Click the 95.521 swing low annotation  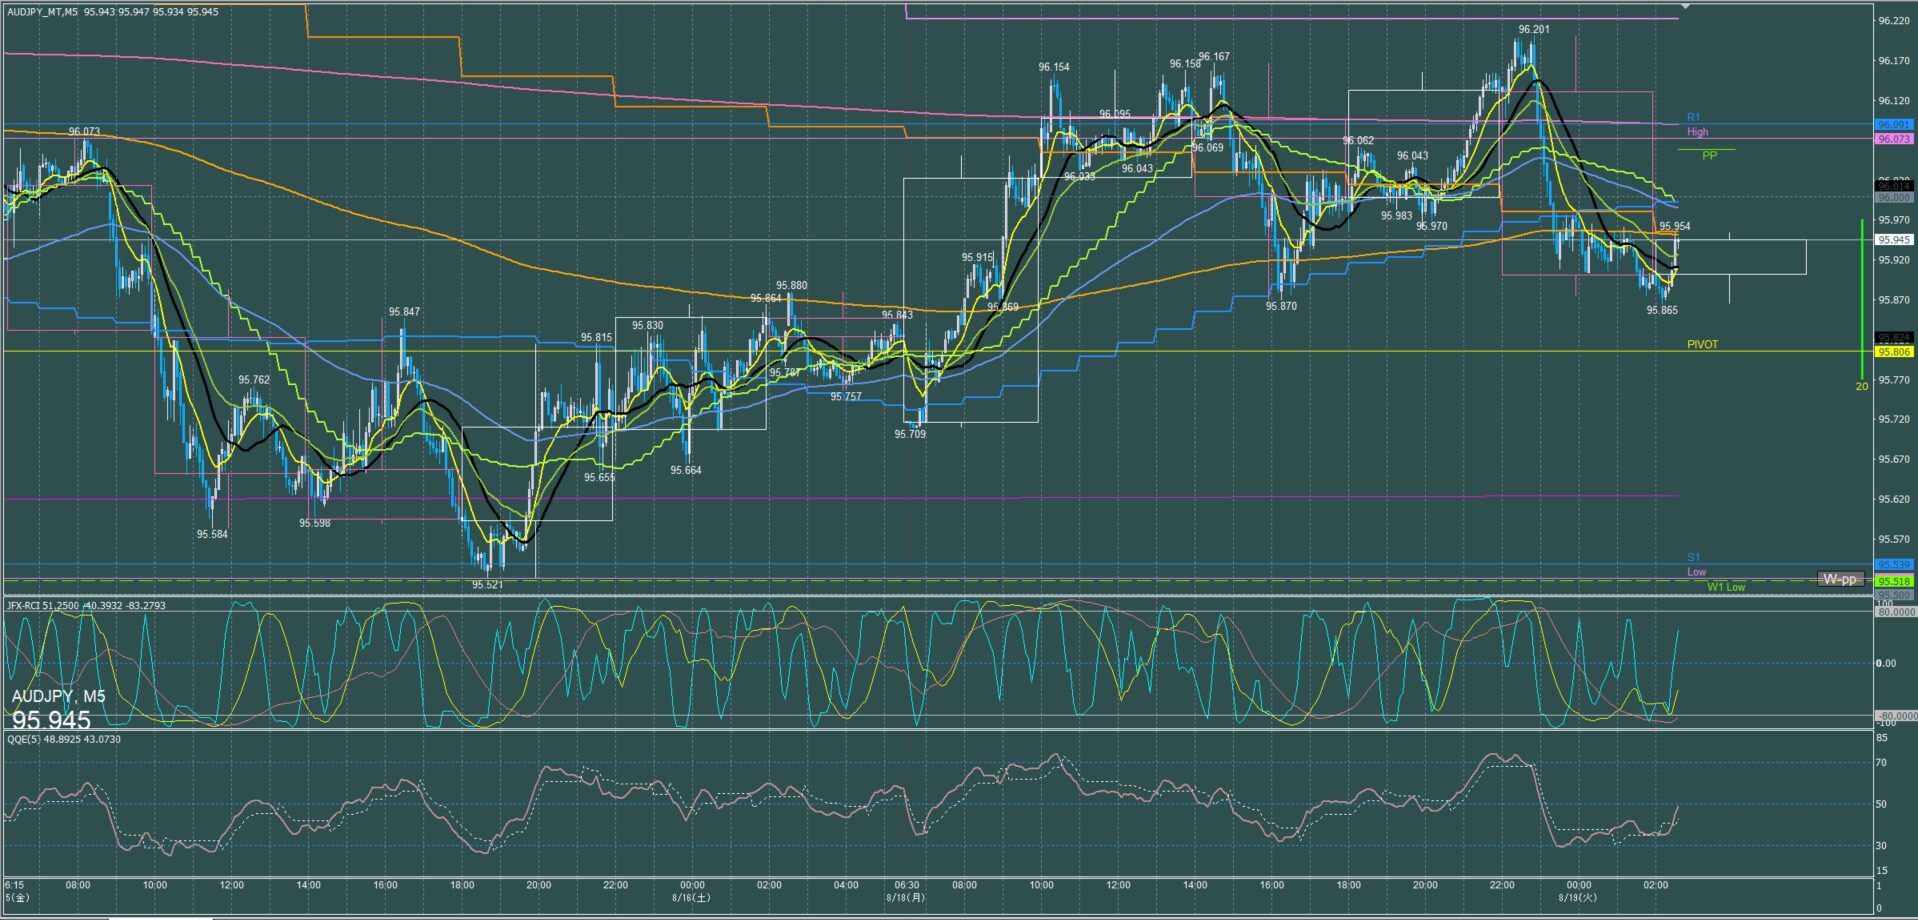(x=487, y=585)
